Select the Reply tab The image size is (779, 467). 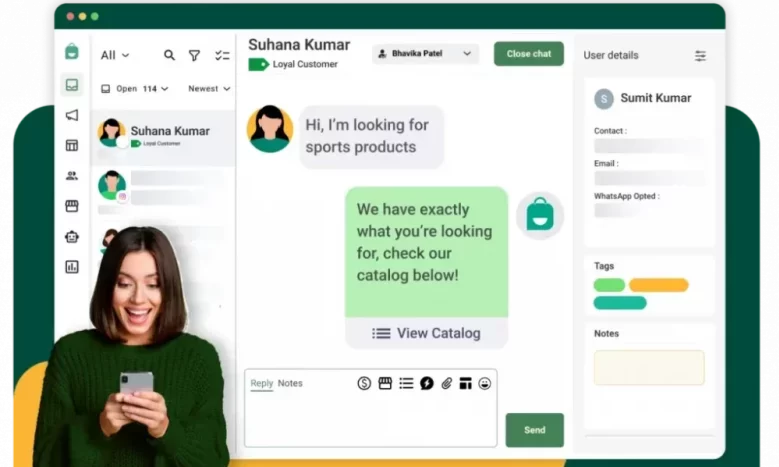click(261, 383)
